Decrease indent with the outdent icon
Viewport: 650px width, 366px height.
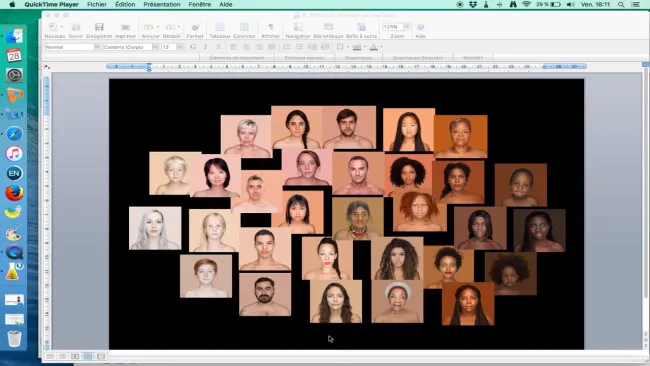(x=312, y=47)
